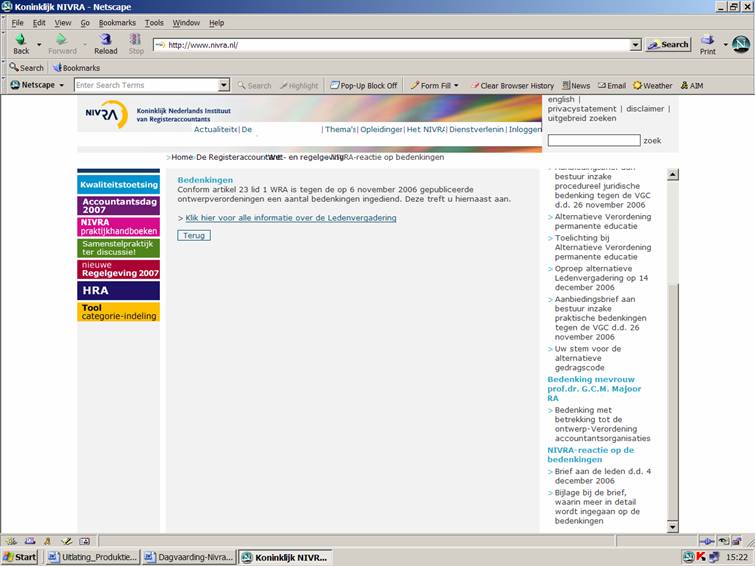Viewport: 755px width, 566px height.
Task: Click the HRA banner
Action: click(x=118, y=290)
